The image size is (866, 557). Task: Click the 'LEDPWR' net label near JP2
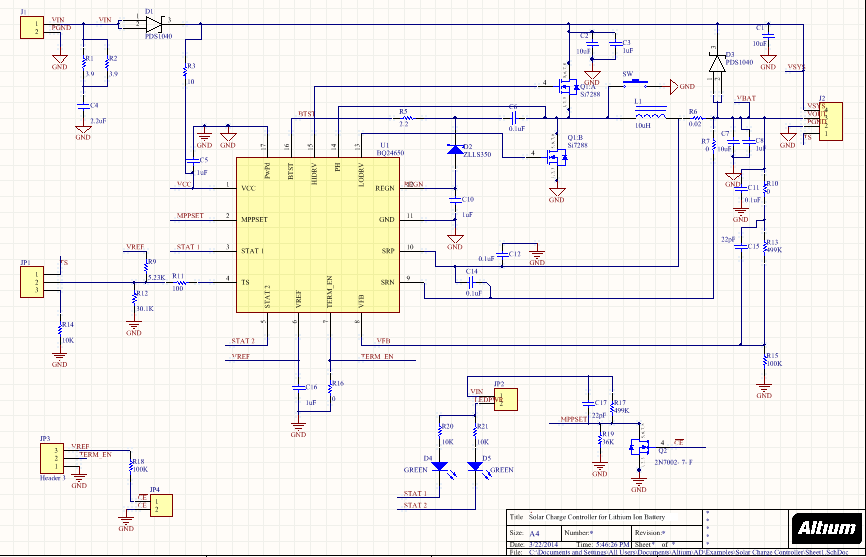(489, 400)
